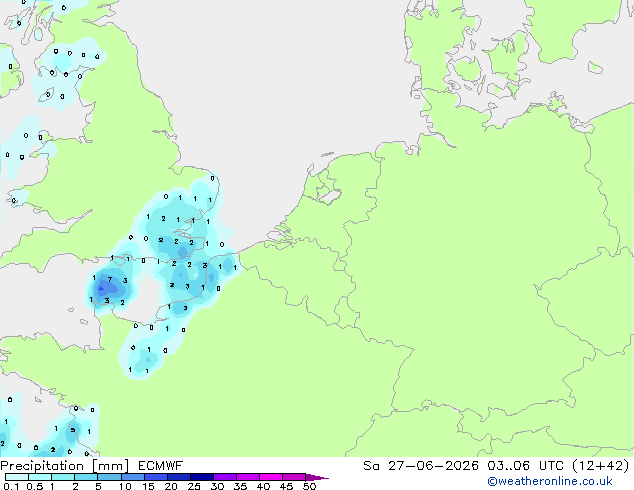Viewport: 634px width, 490px height.
Task: Click the date 'Sa 27-06-2026'
Action: pyautogui.click(x=421, y=466)
